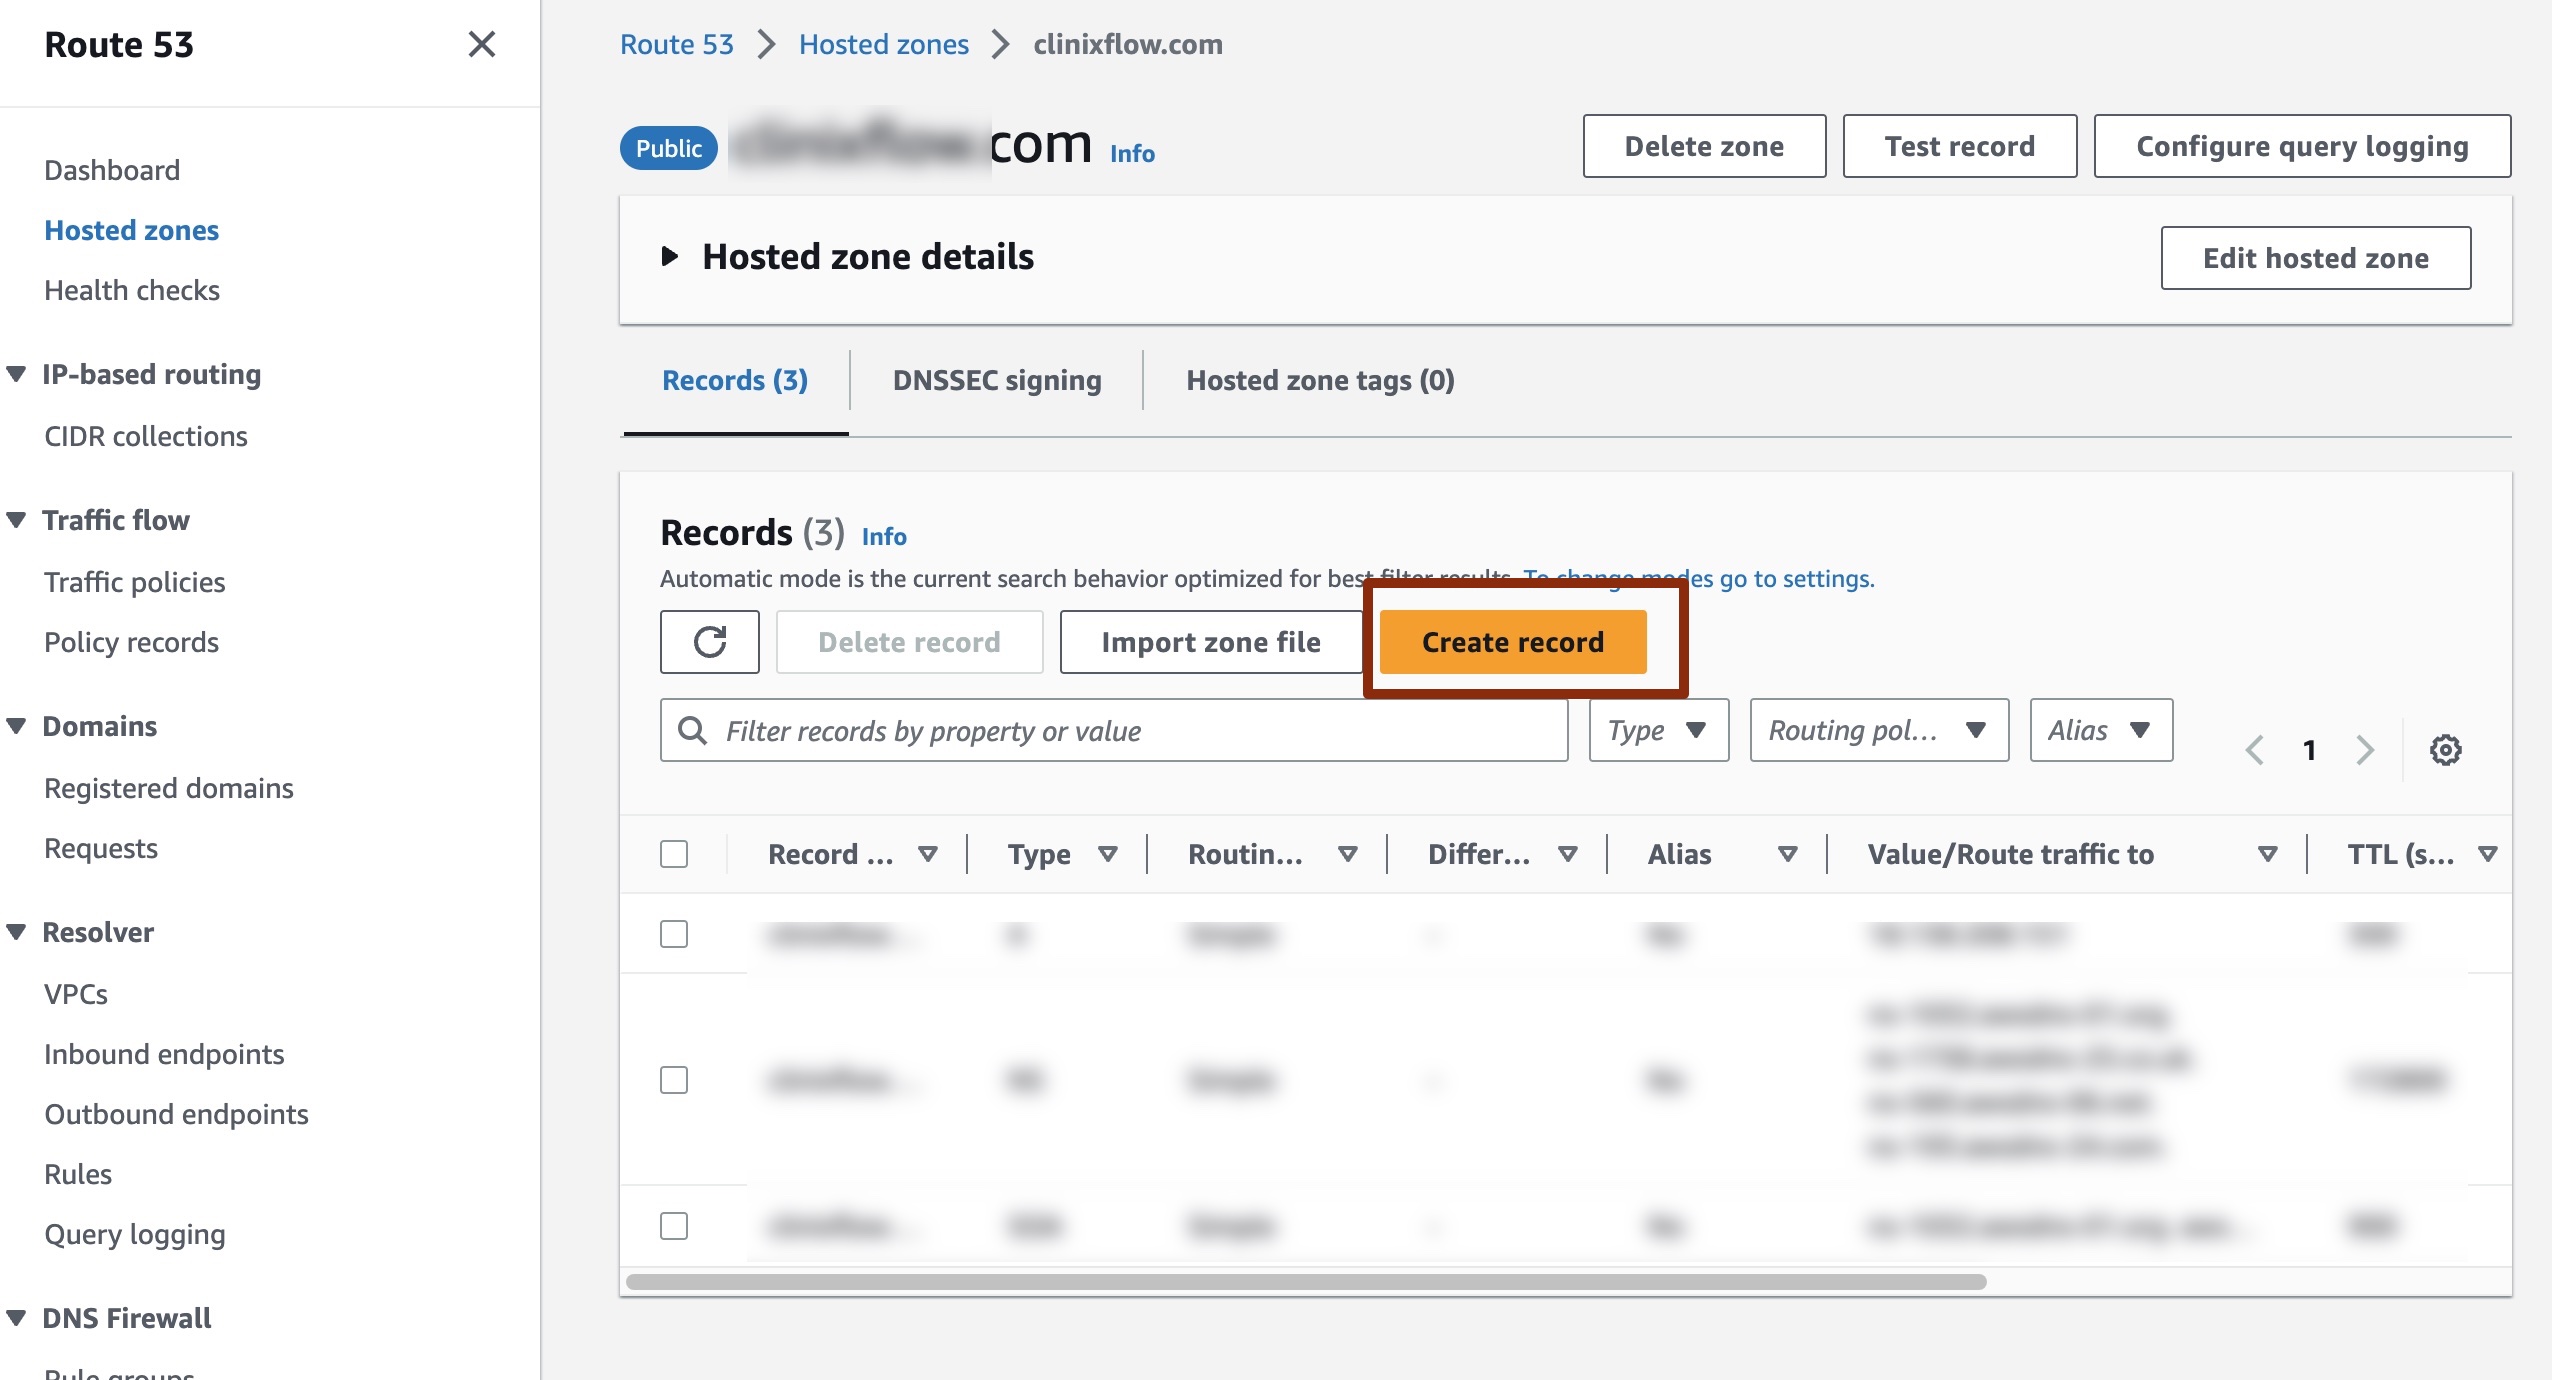Open Traffic policies
This screenshot has height=1380, width=2552.
click(x=135, y=582)
